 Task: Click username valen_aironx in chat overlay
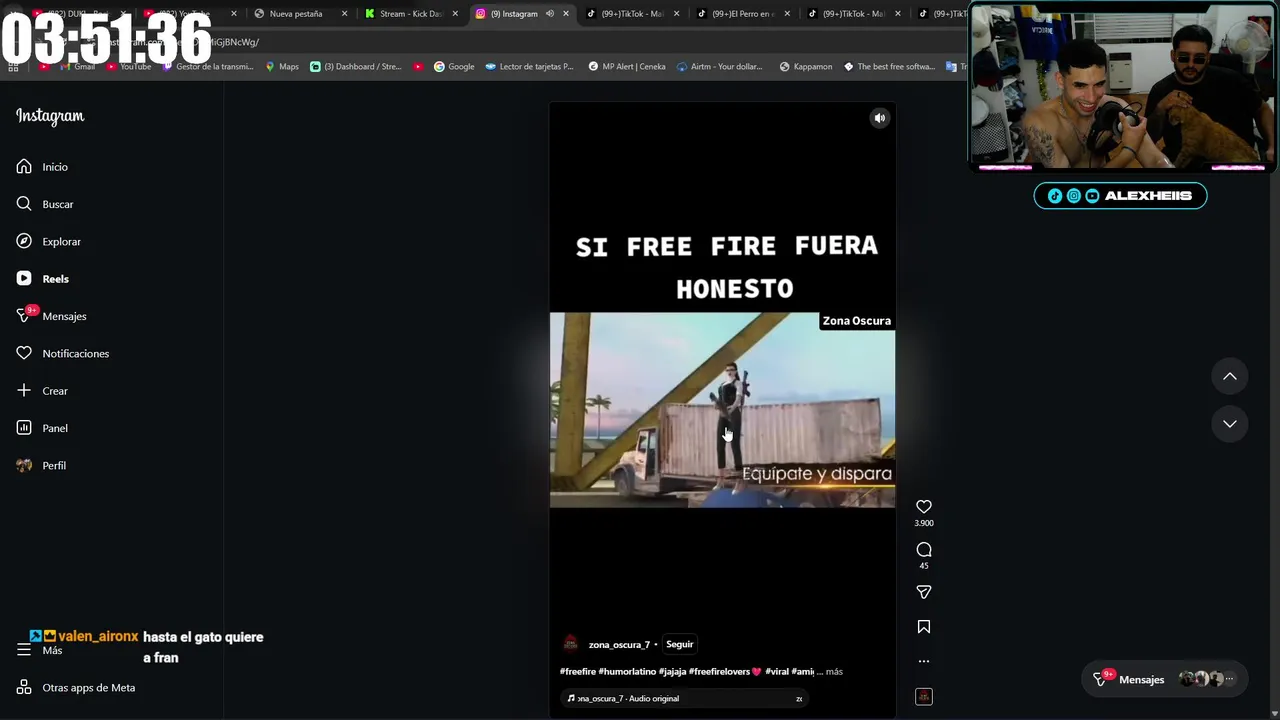tap(98, 637)
